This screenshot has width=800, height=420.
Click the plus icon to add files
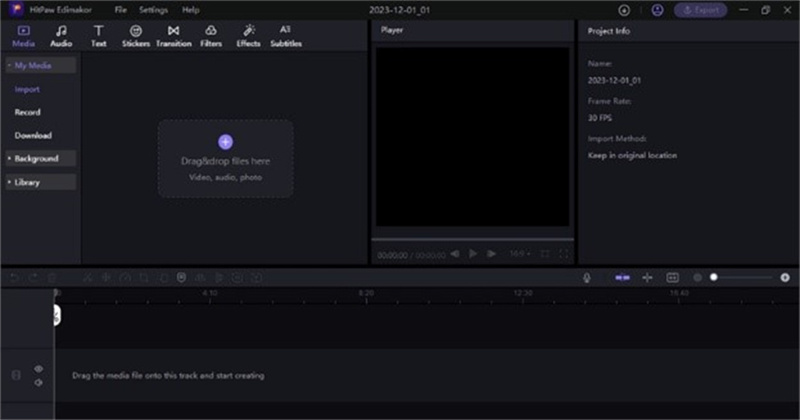[x=226, y=142]
